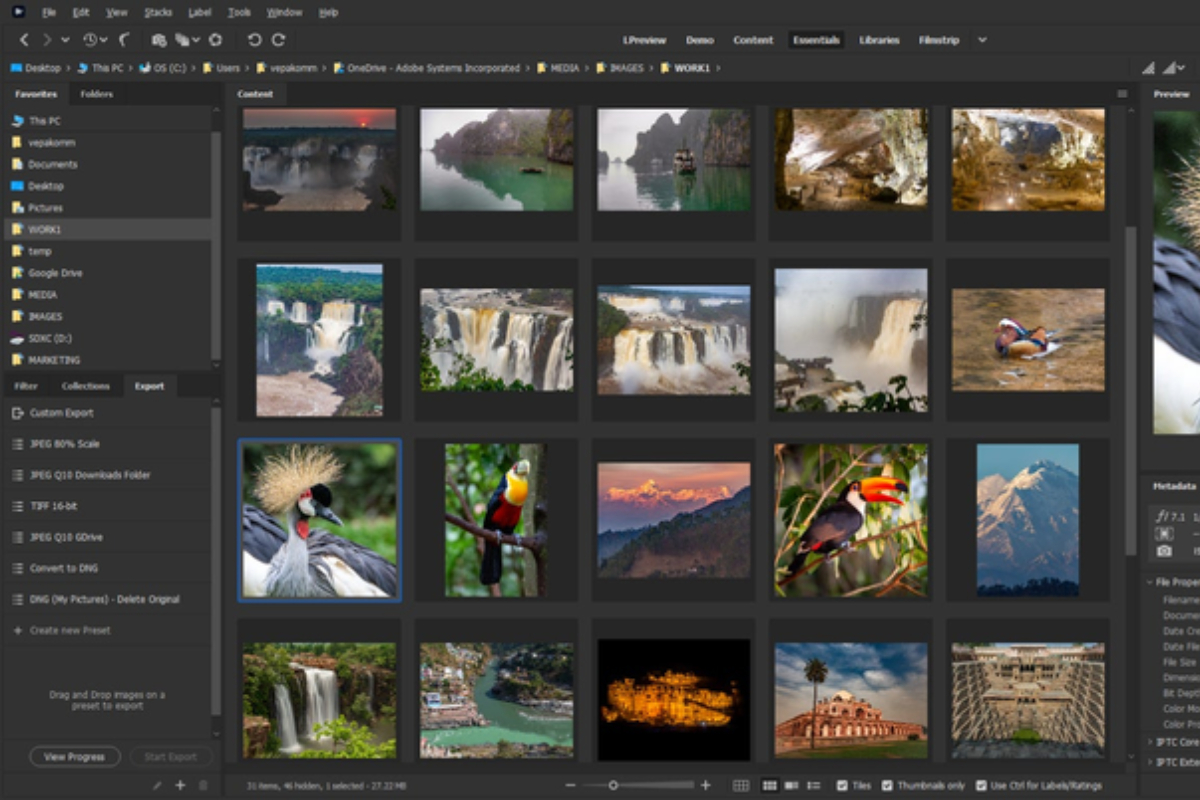Expand the workspace switcher chevron beside Filmstrip
The image size is (1200, 800).
pyautogui.click(x=981, y=40)
